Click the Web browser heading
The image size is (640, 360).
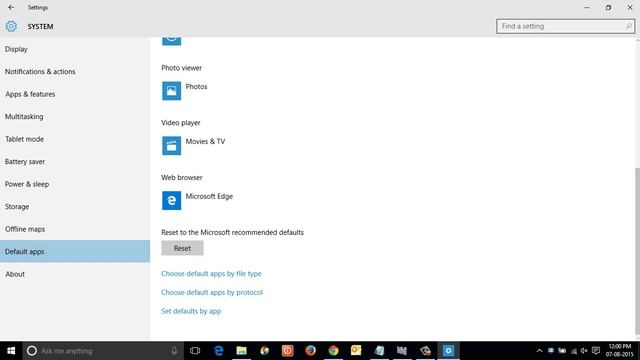(182, 178)
